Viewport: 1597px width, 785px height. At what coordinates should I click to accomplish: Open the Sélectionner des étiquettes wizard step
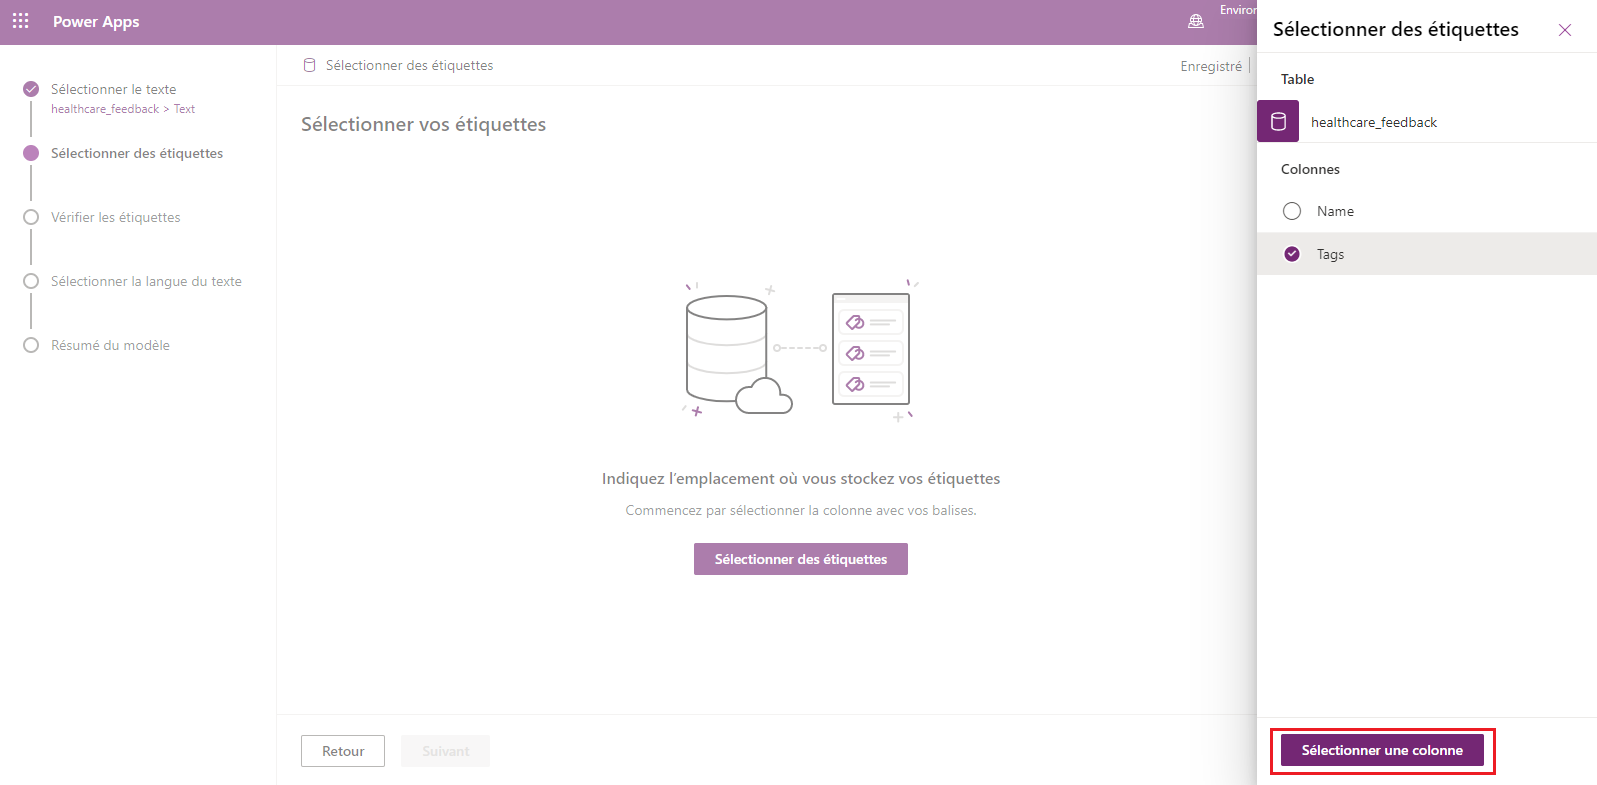[x=137, y=153]
